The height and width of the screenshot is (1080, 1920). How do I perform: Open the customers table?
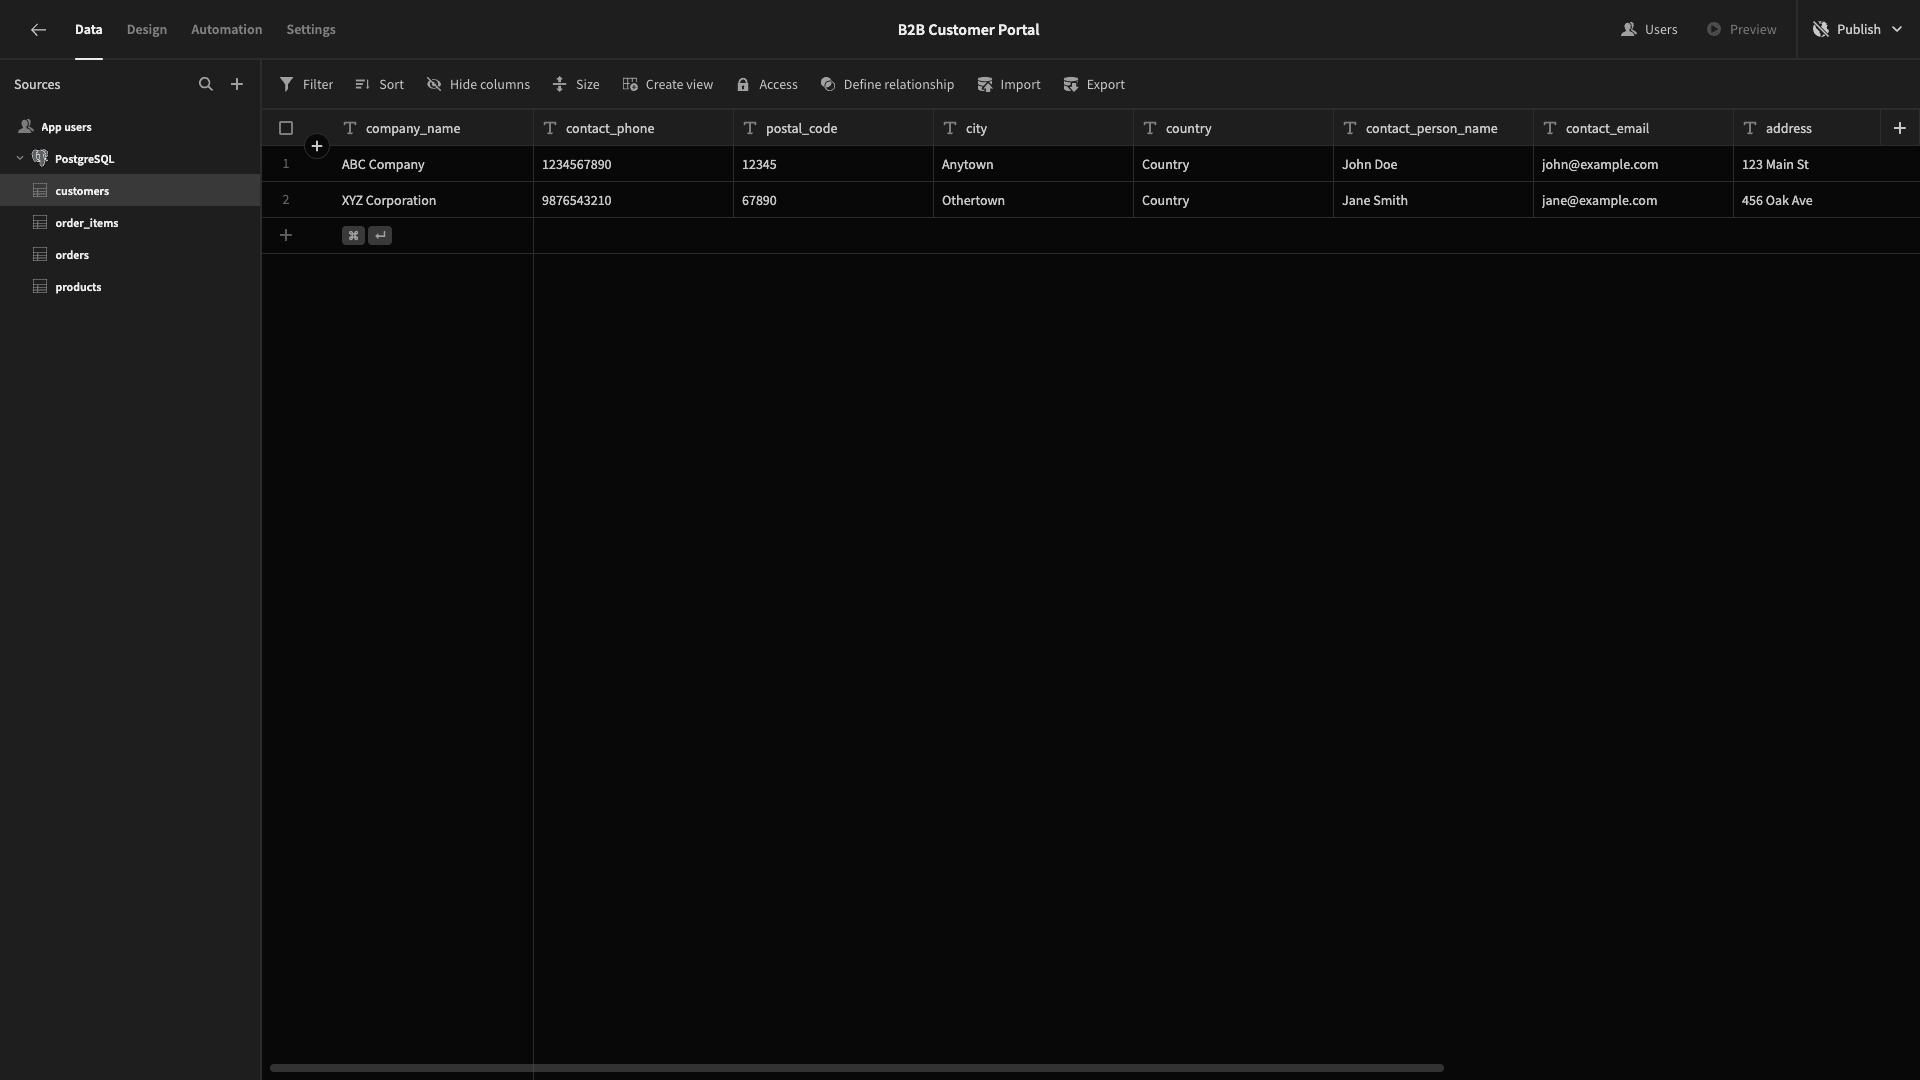pyautogui.click(x=130, y=191)
